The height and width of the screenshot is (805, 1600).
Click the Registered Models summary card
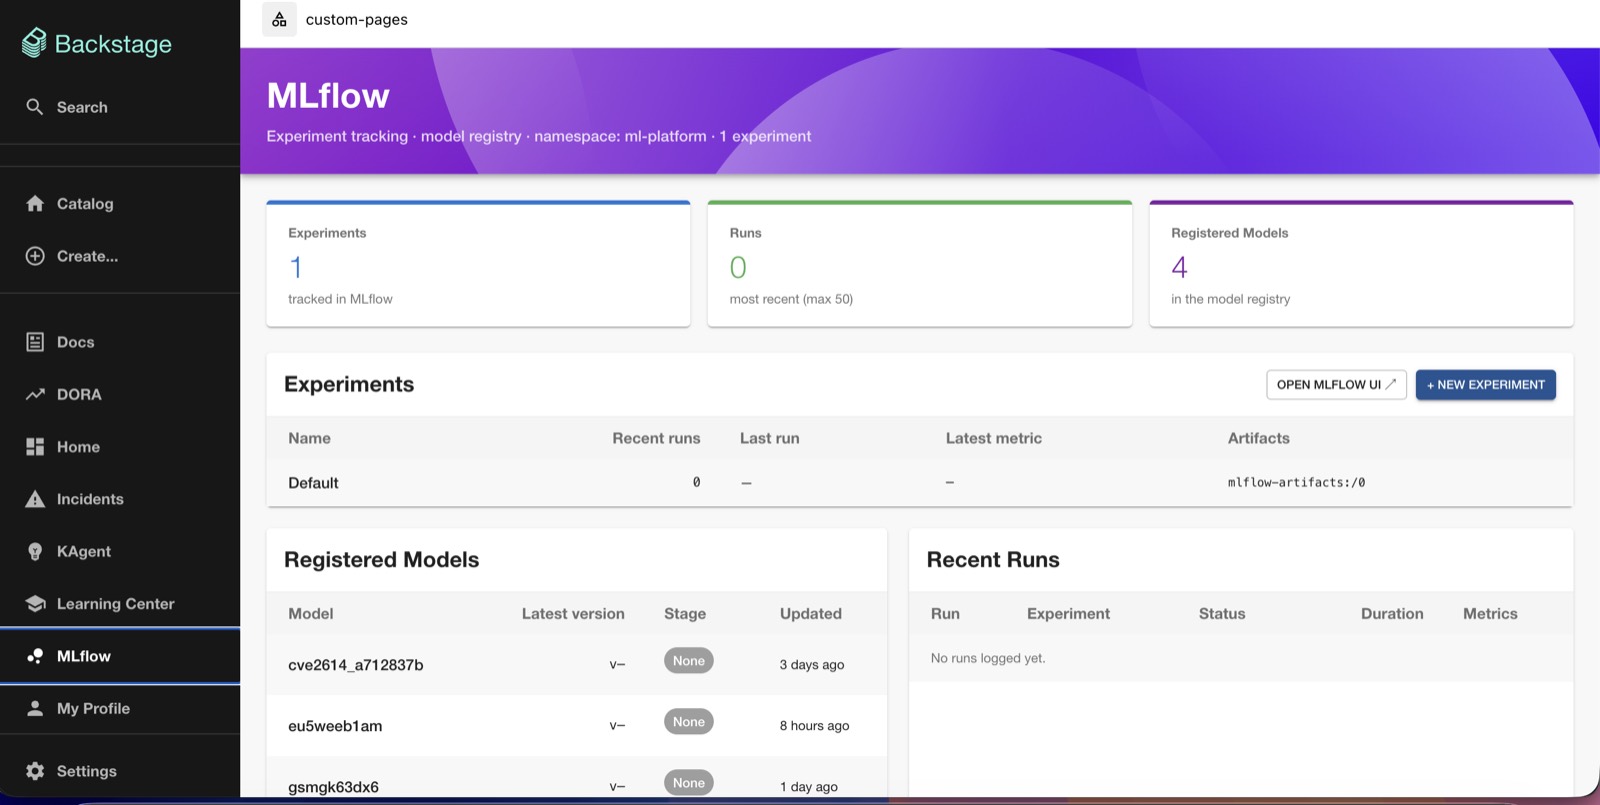pos(1361,264)
